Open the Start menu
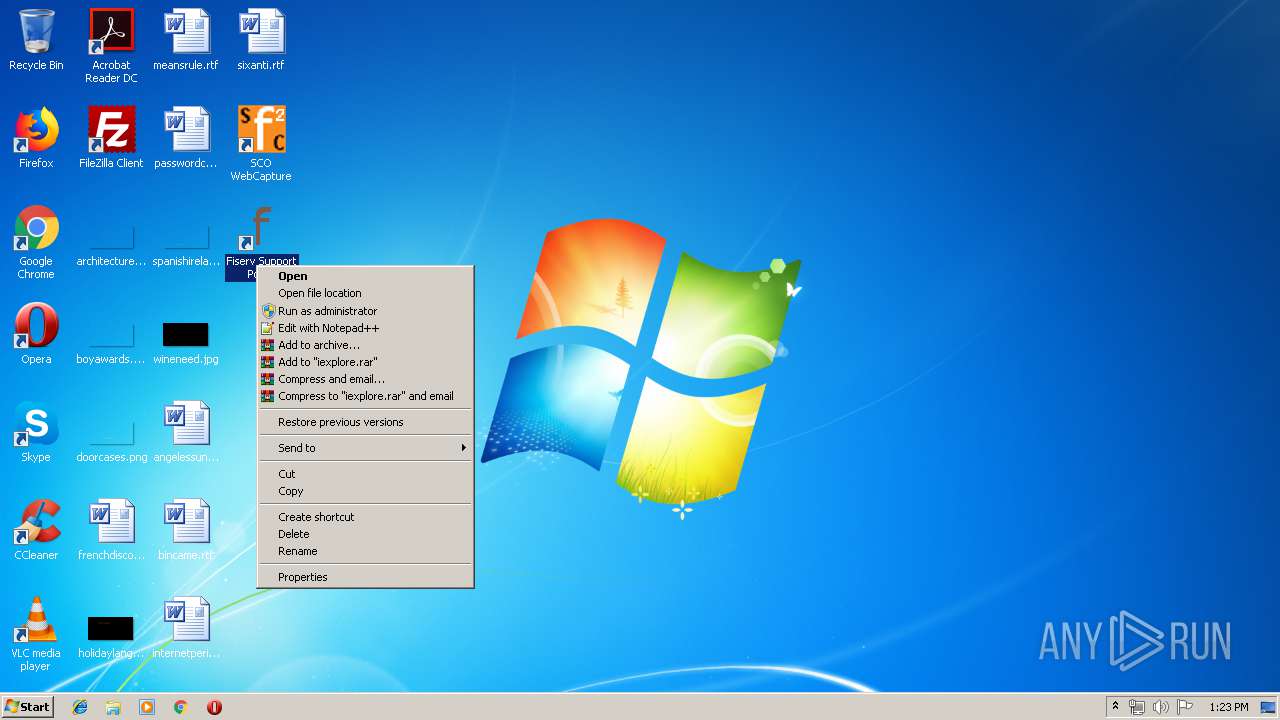Screen dimensions: 1280x720 pos(28,707)
